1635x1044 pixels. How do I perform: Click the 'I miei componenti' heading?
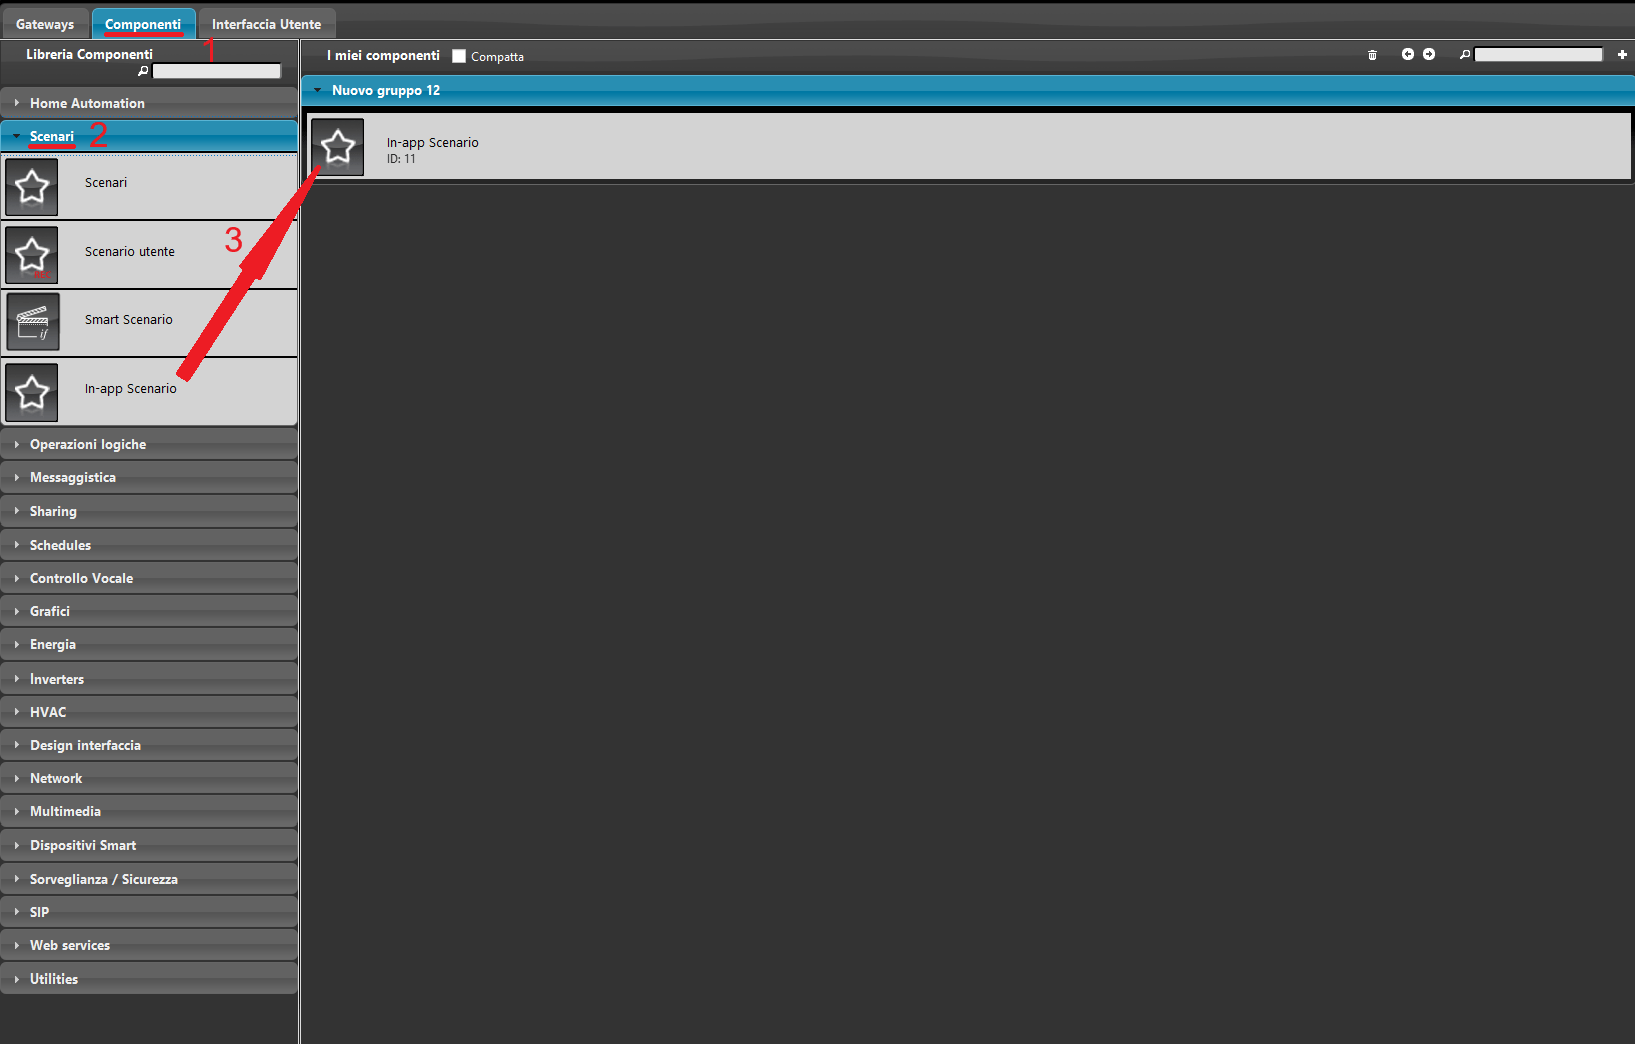pyautogui.click(x=383, y=55)
